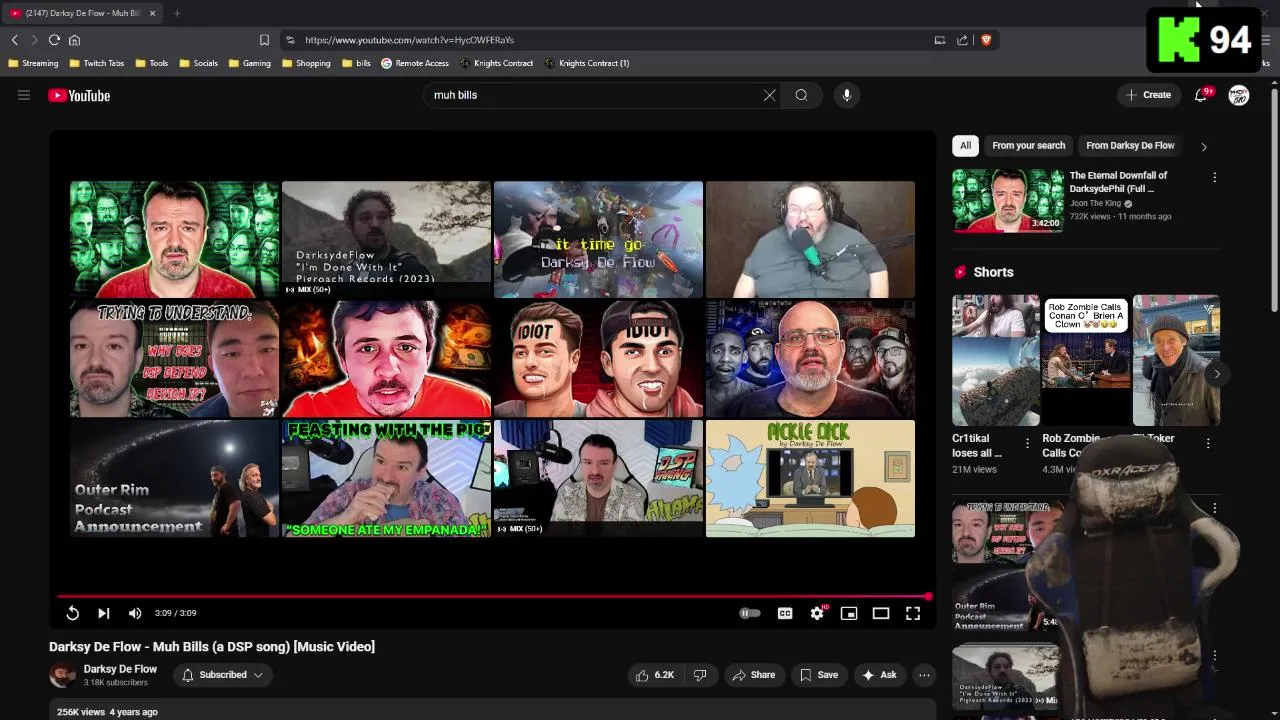Viewport: 1280px width, 720px height.
Task: Go to the YouTube home logo
Action: coord(79,95)
